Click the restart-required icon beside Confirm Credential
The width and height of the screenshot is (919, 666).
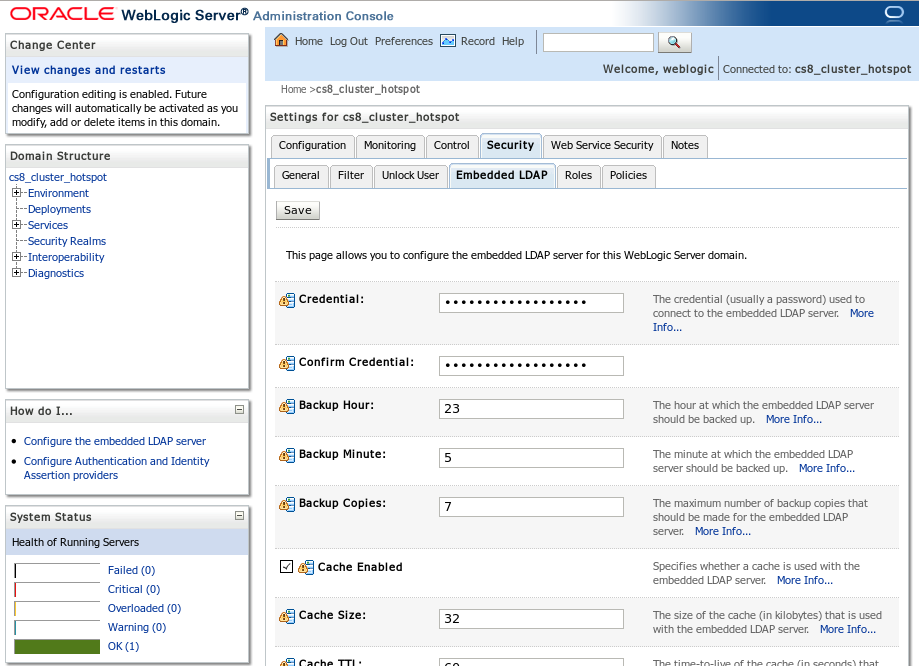point(287,363)
